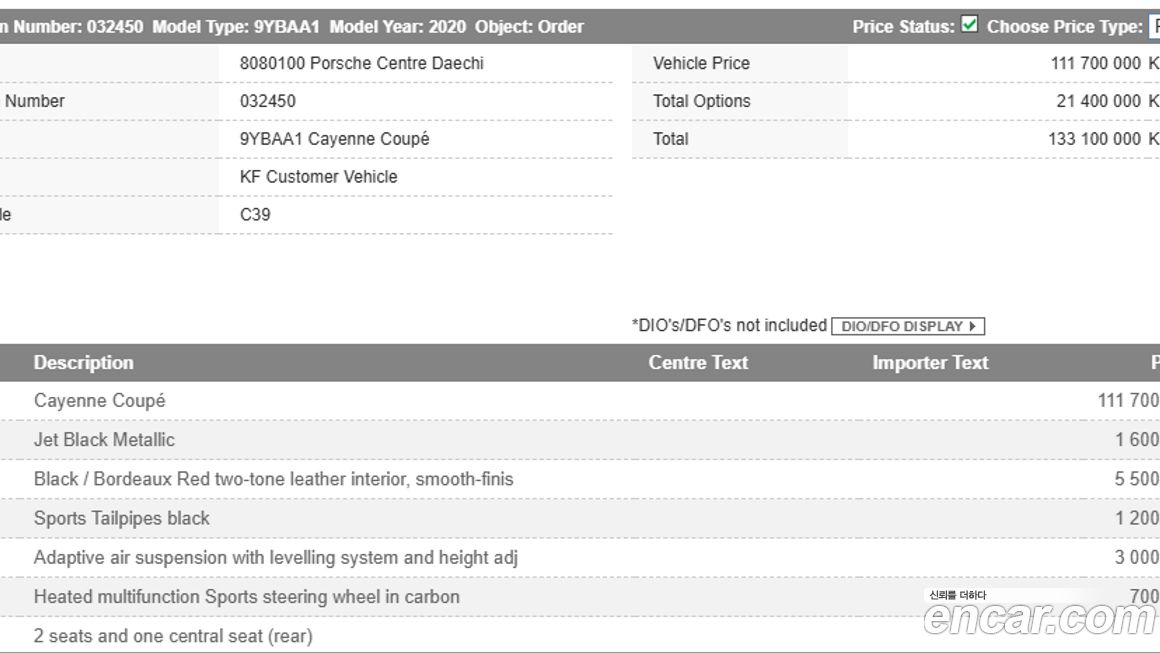Select the Sports Tailpipes black row
This screenshot has height=653, width=1160.
(x=122, y=518)
